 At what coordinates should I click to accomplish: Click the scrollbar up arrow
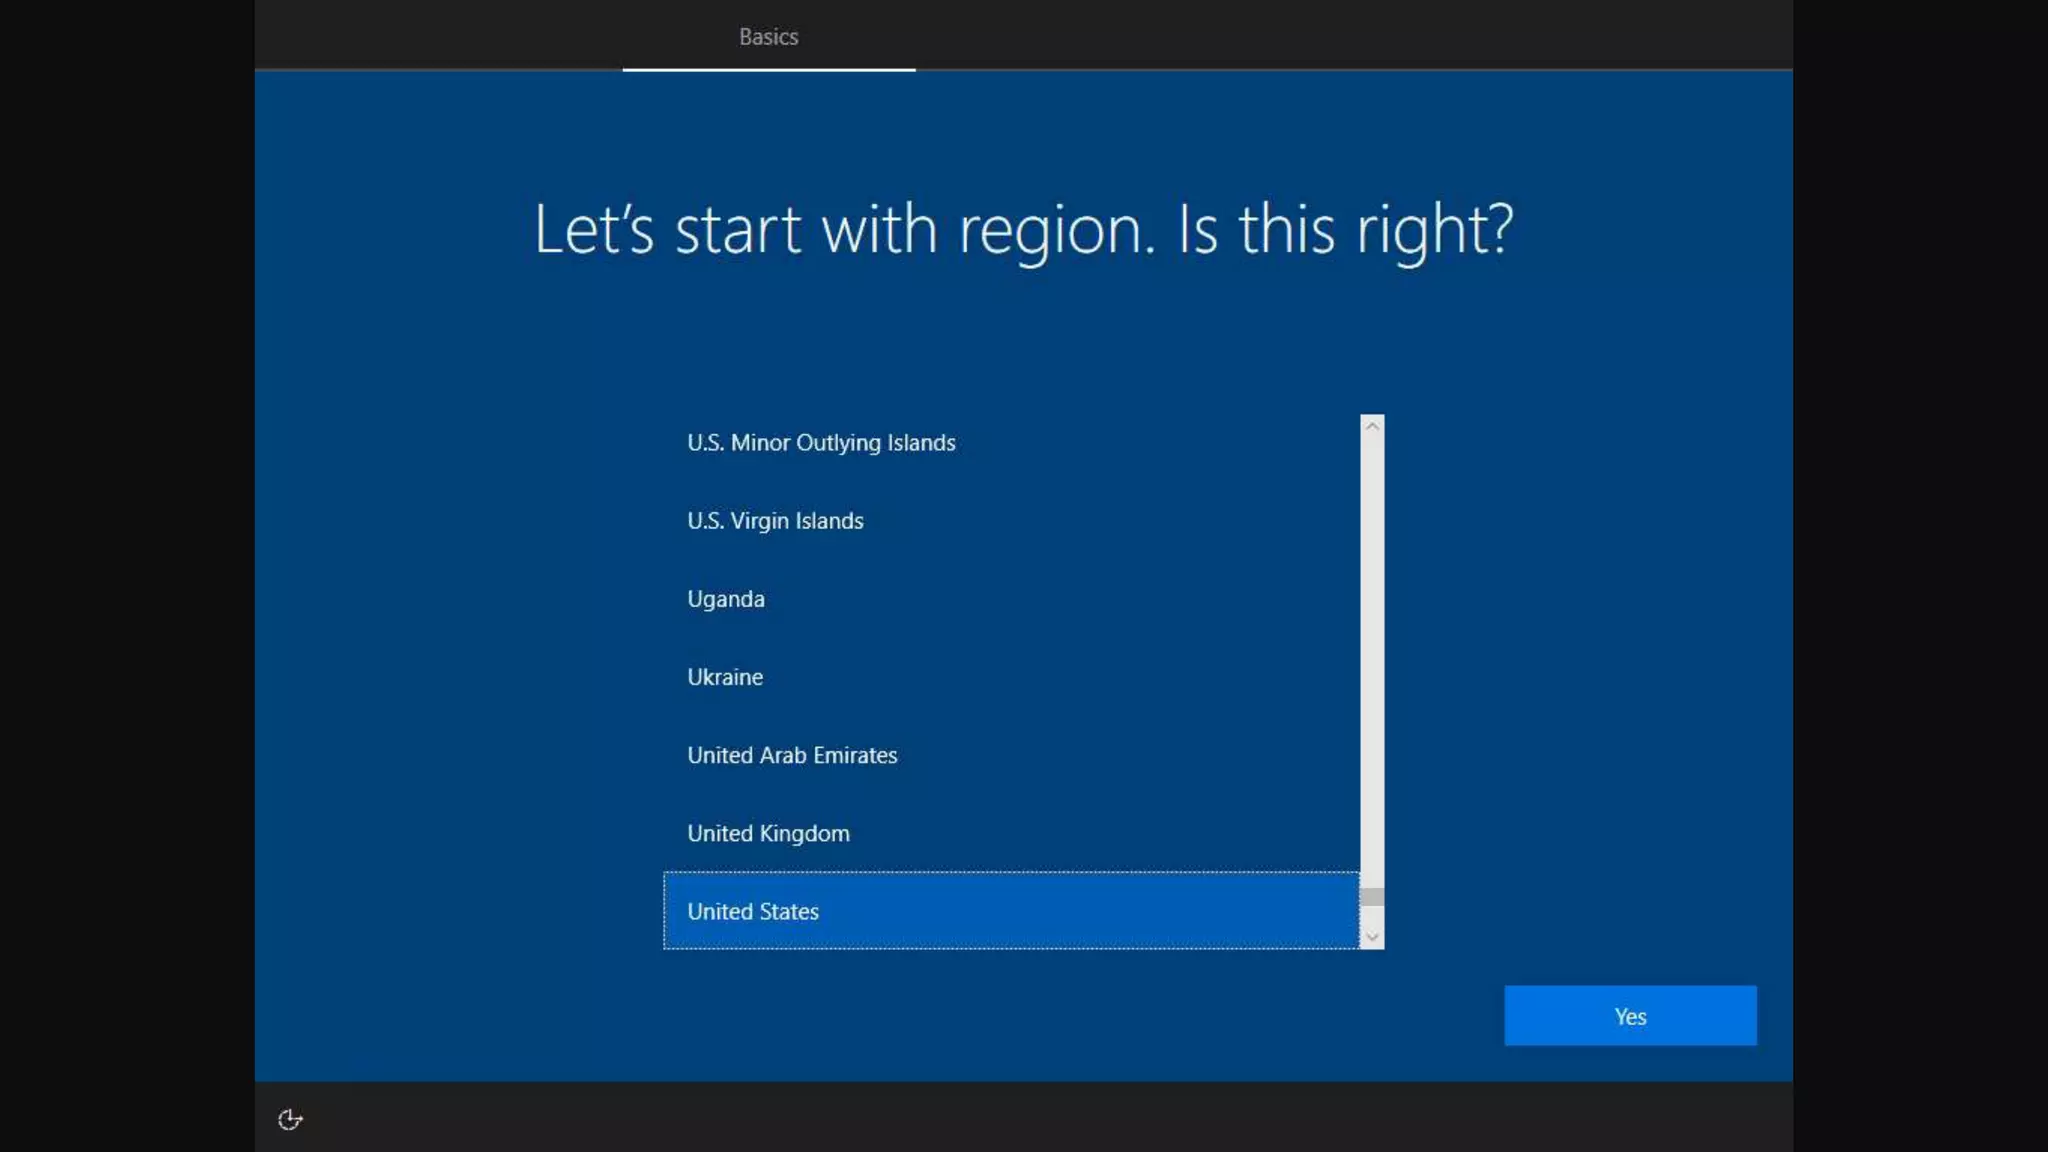(1372, 426)
